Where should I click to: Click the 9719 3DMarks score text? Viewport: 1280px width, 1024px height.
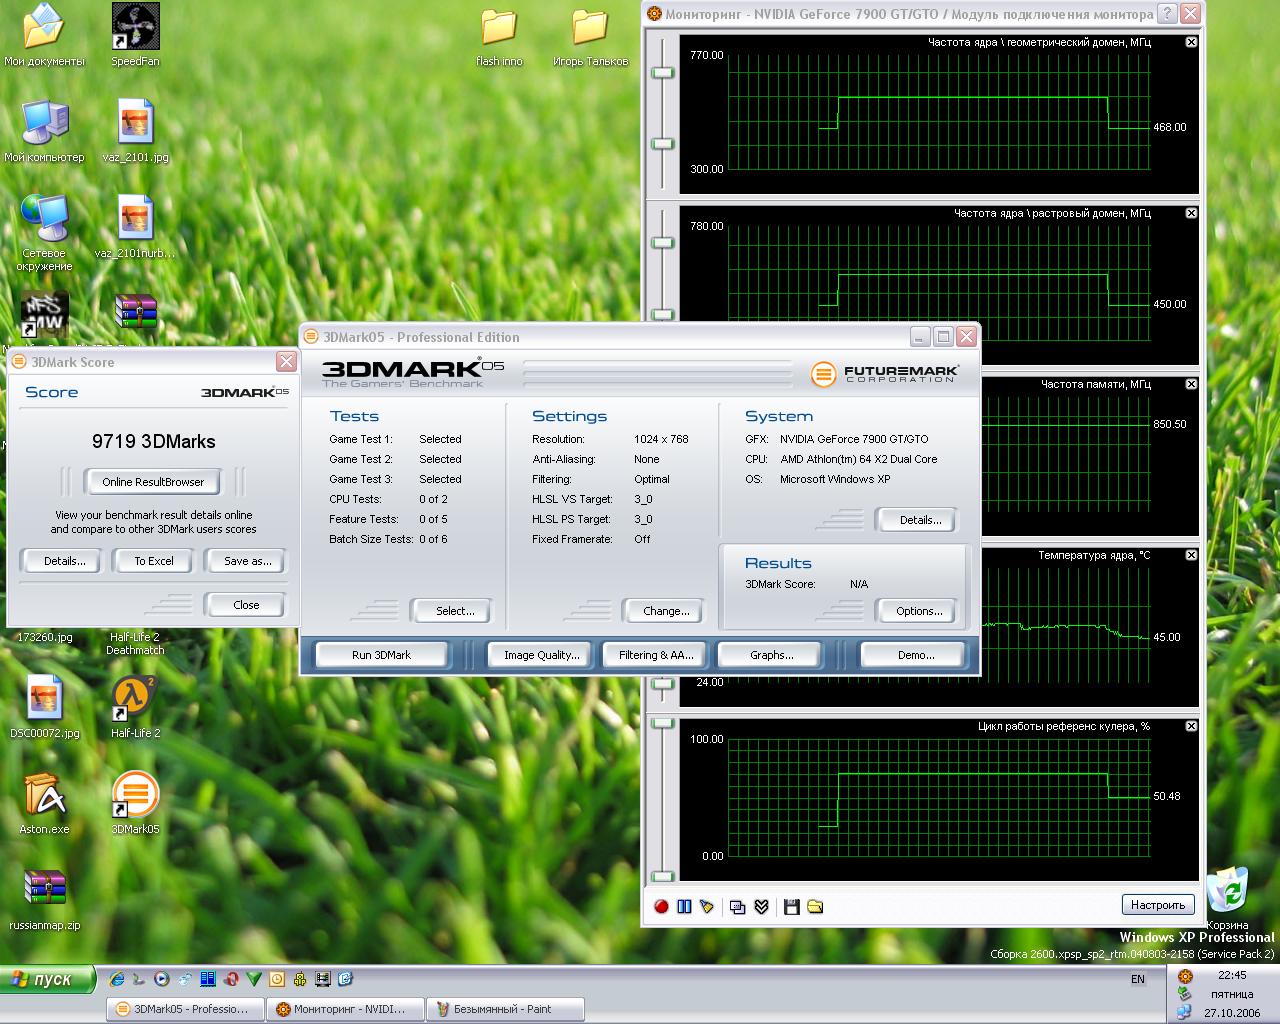point(153,441)
